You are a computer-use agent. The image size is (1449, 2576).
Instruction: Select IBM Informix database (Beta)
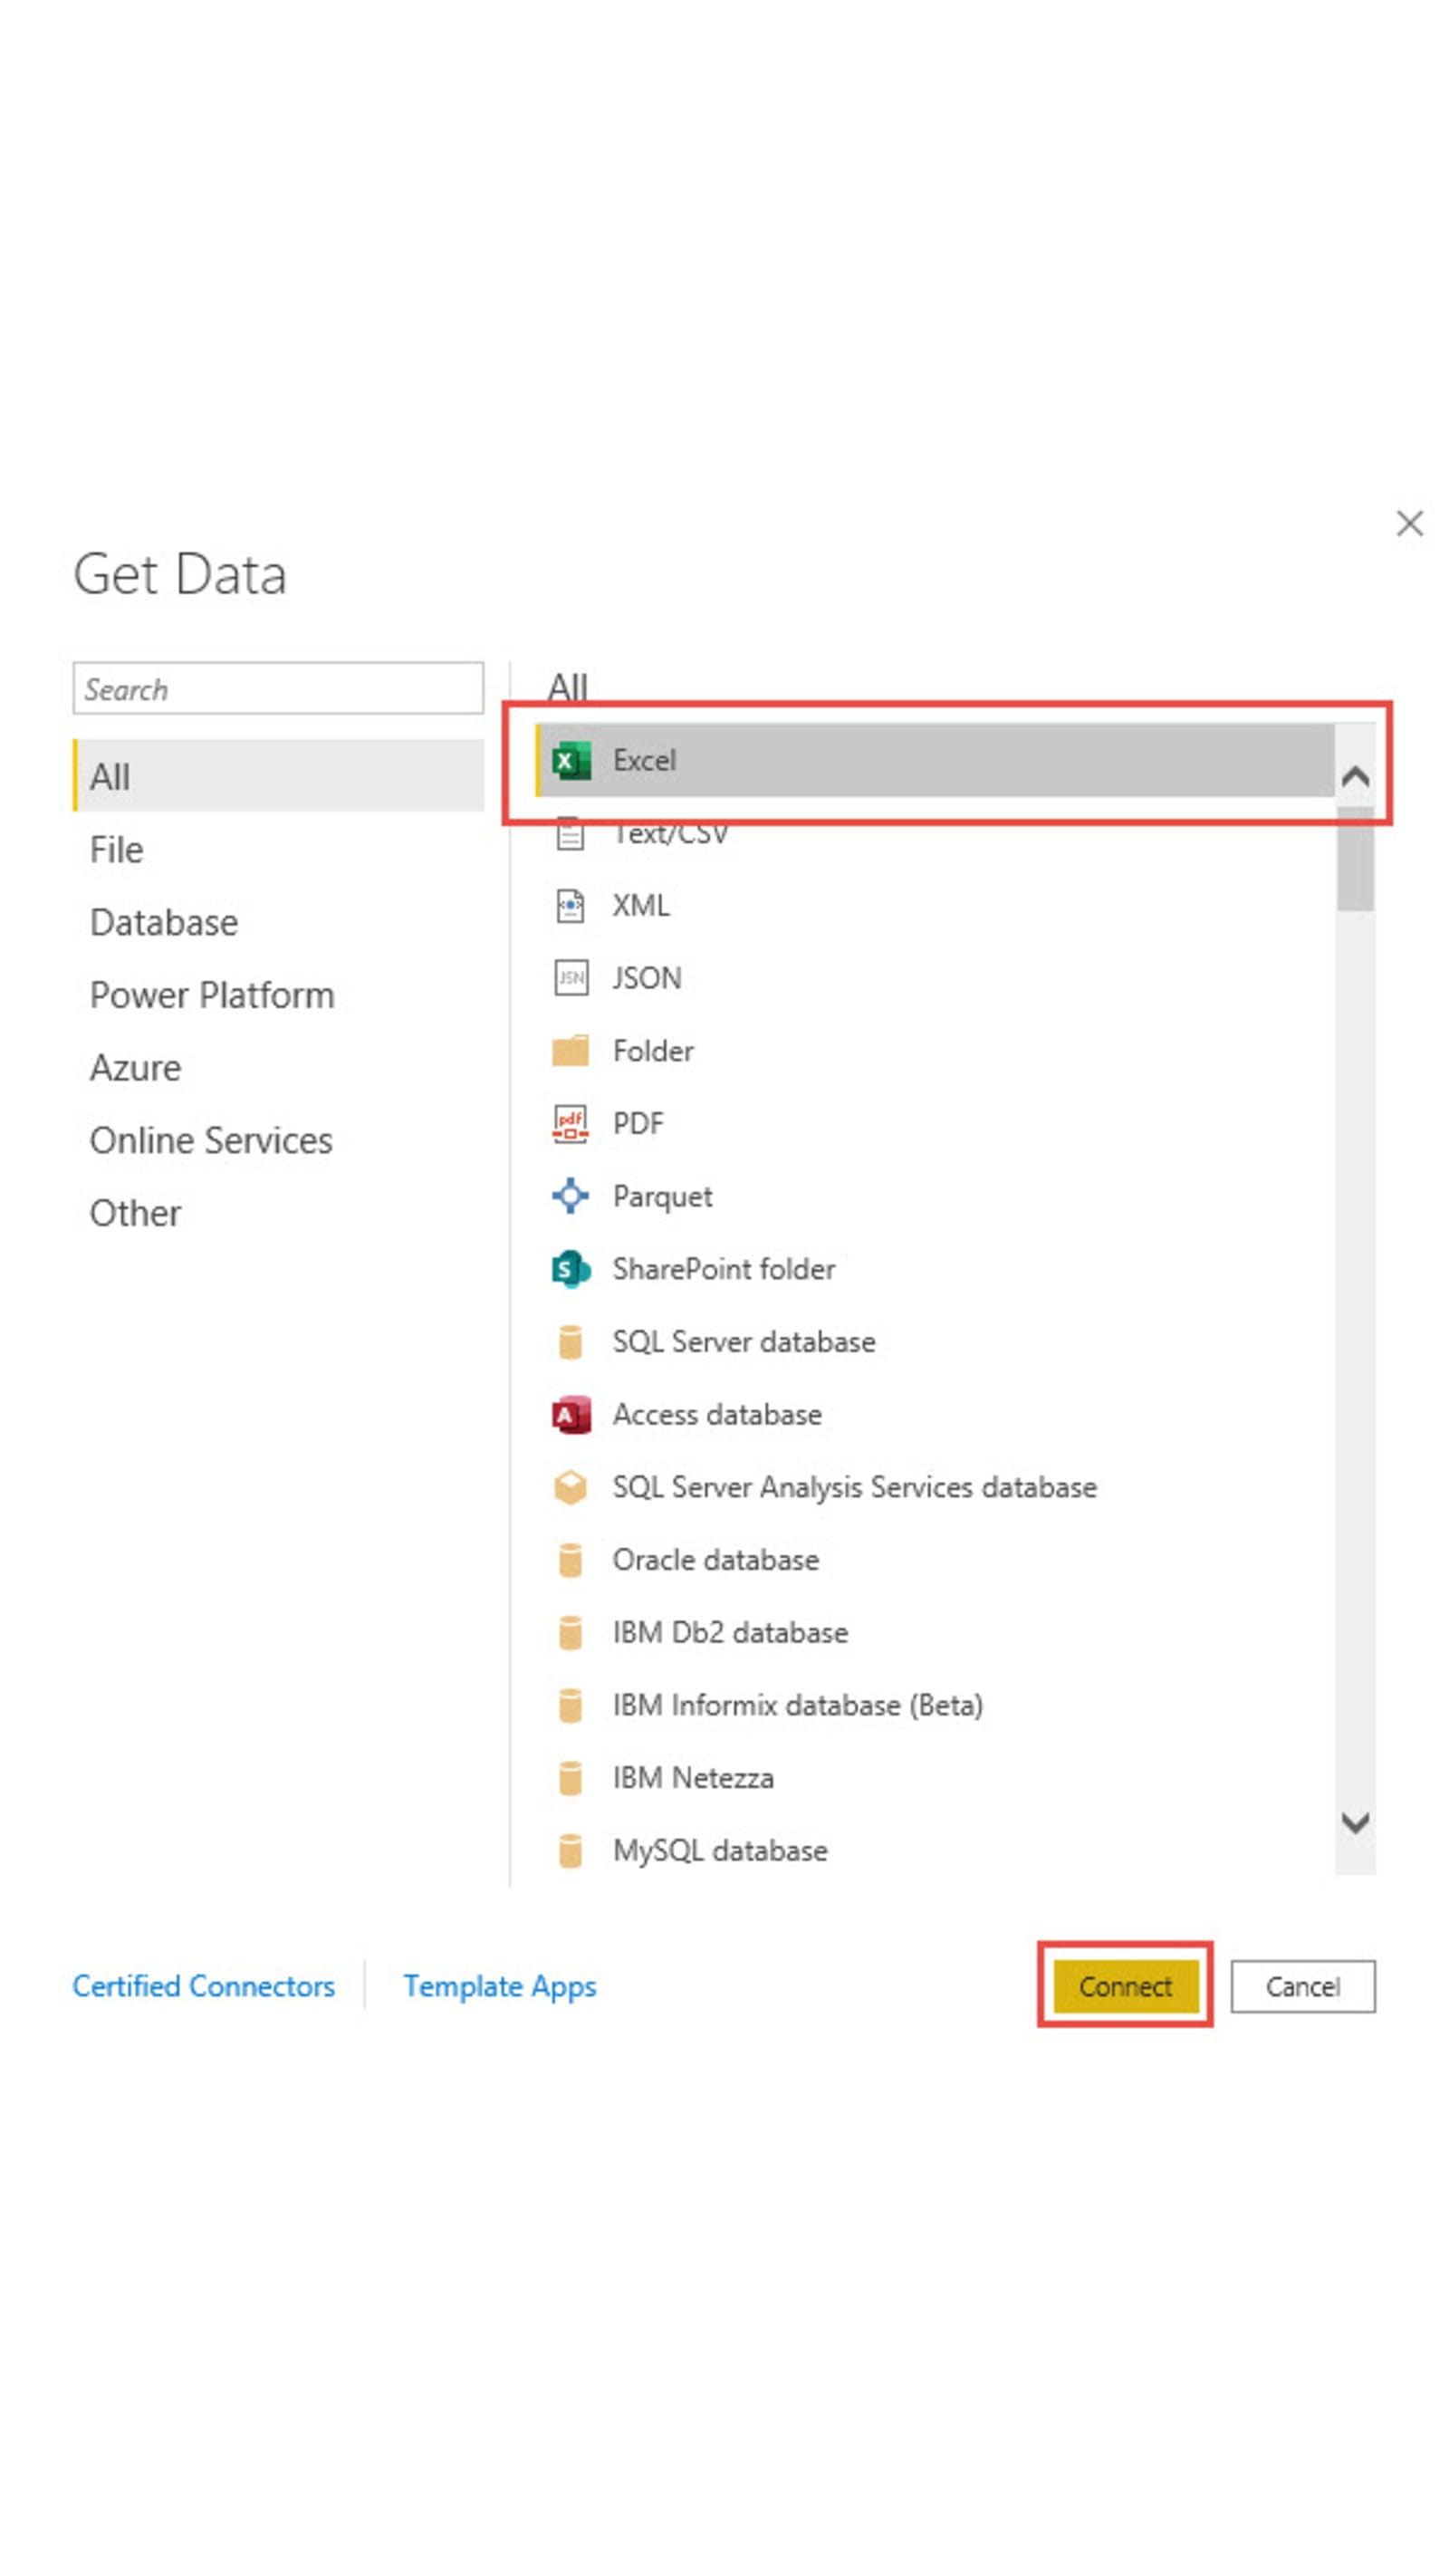[x=796, y=1704]
